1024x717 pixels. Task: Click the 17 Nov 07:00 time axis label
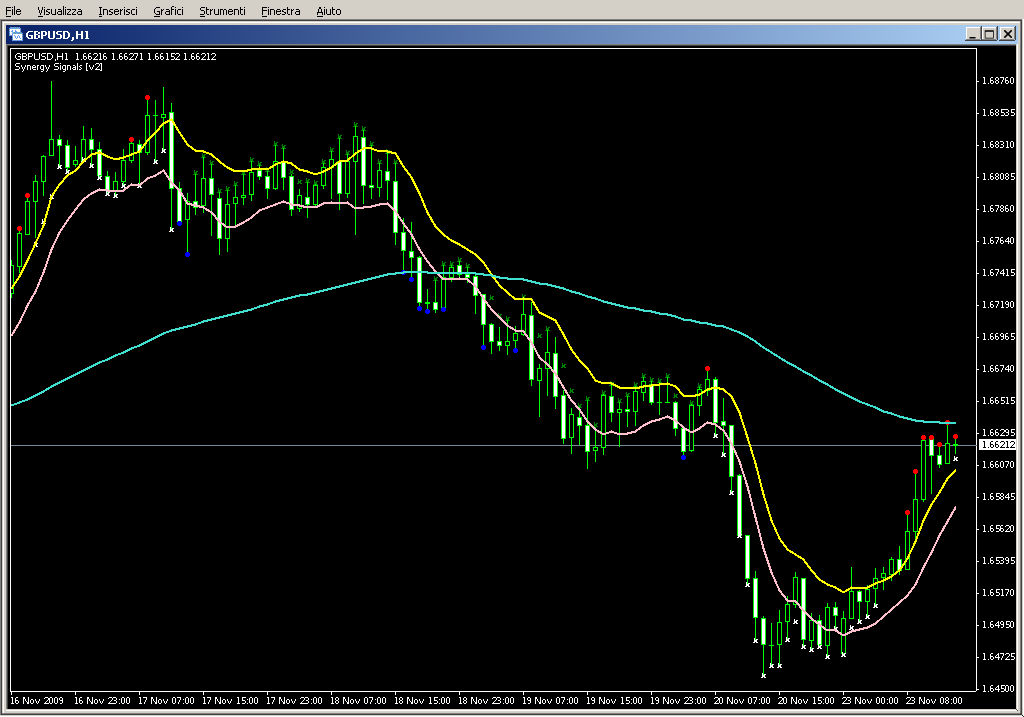[166, 701]
